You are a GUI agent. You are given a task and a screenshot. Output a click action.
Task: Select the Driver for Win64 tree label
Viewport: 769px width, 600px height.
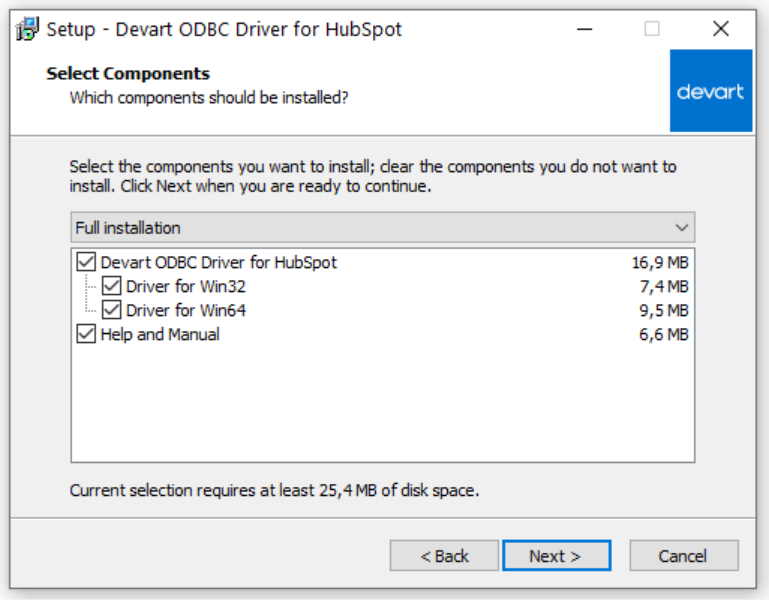[185, 311]
